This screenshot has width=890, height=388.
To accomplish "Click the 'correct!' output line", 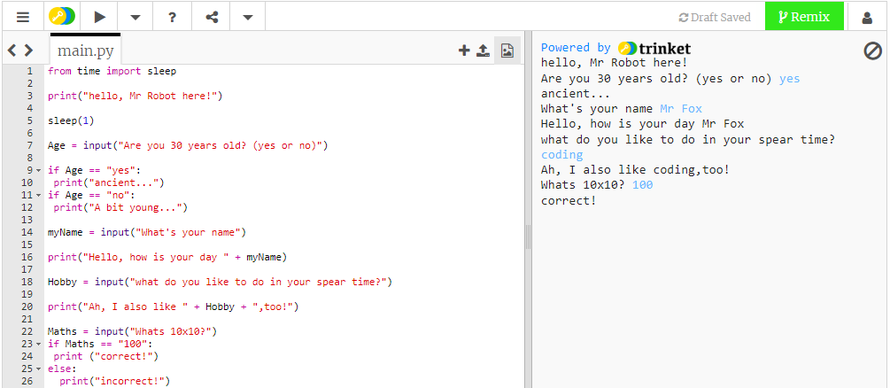I will point(569,200).
